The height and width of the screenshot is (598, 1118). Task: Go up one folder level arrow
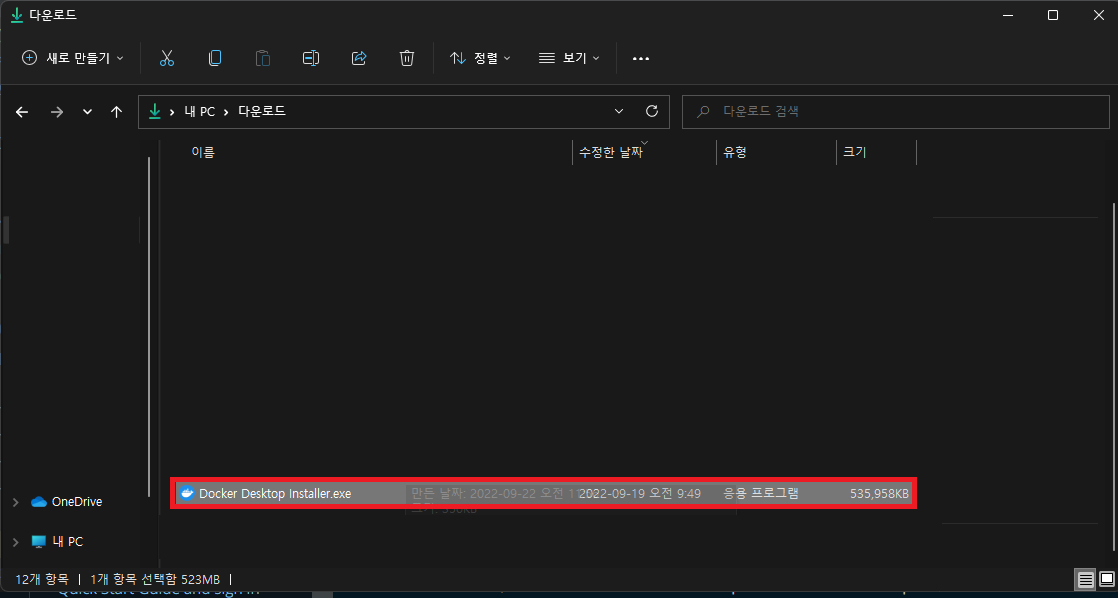(x=117, y=112)
